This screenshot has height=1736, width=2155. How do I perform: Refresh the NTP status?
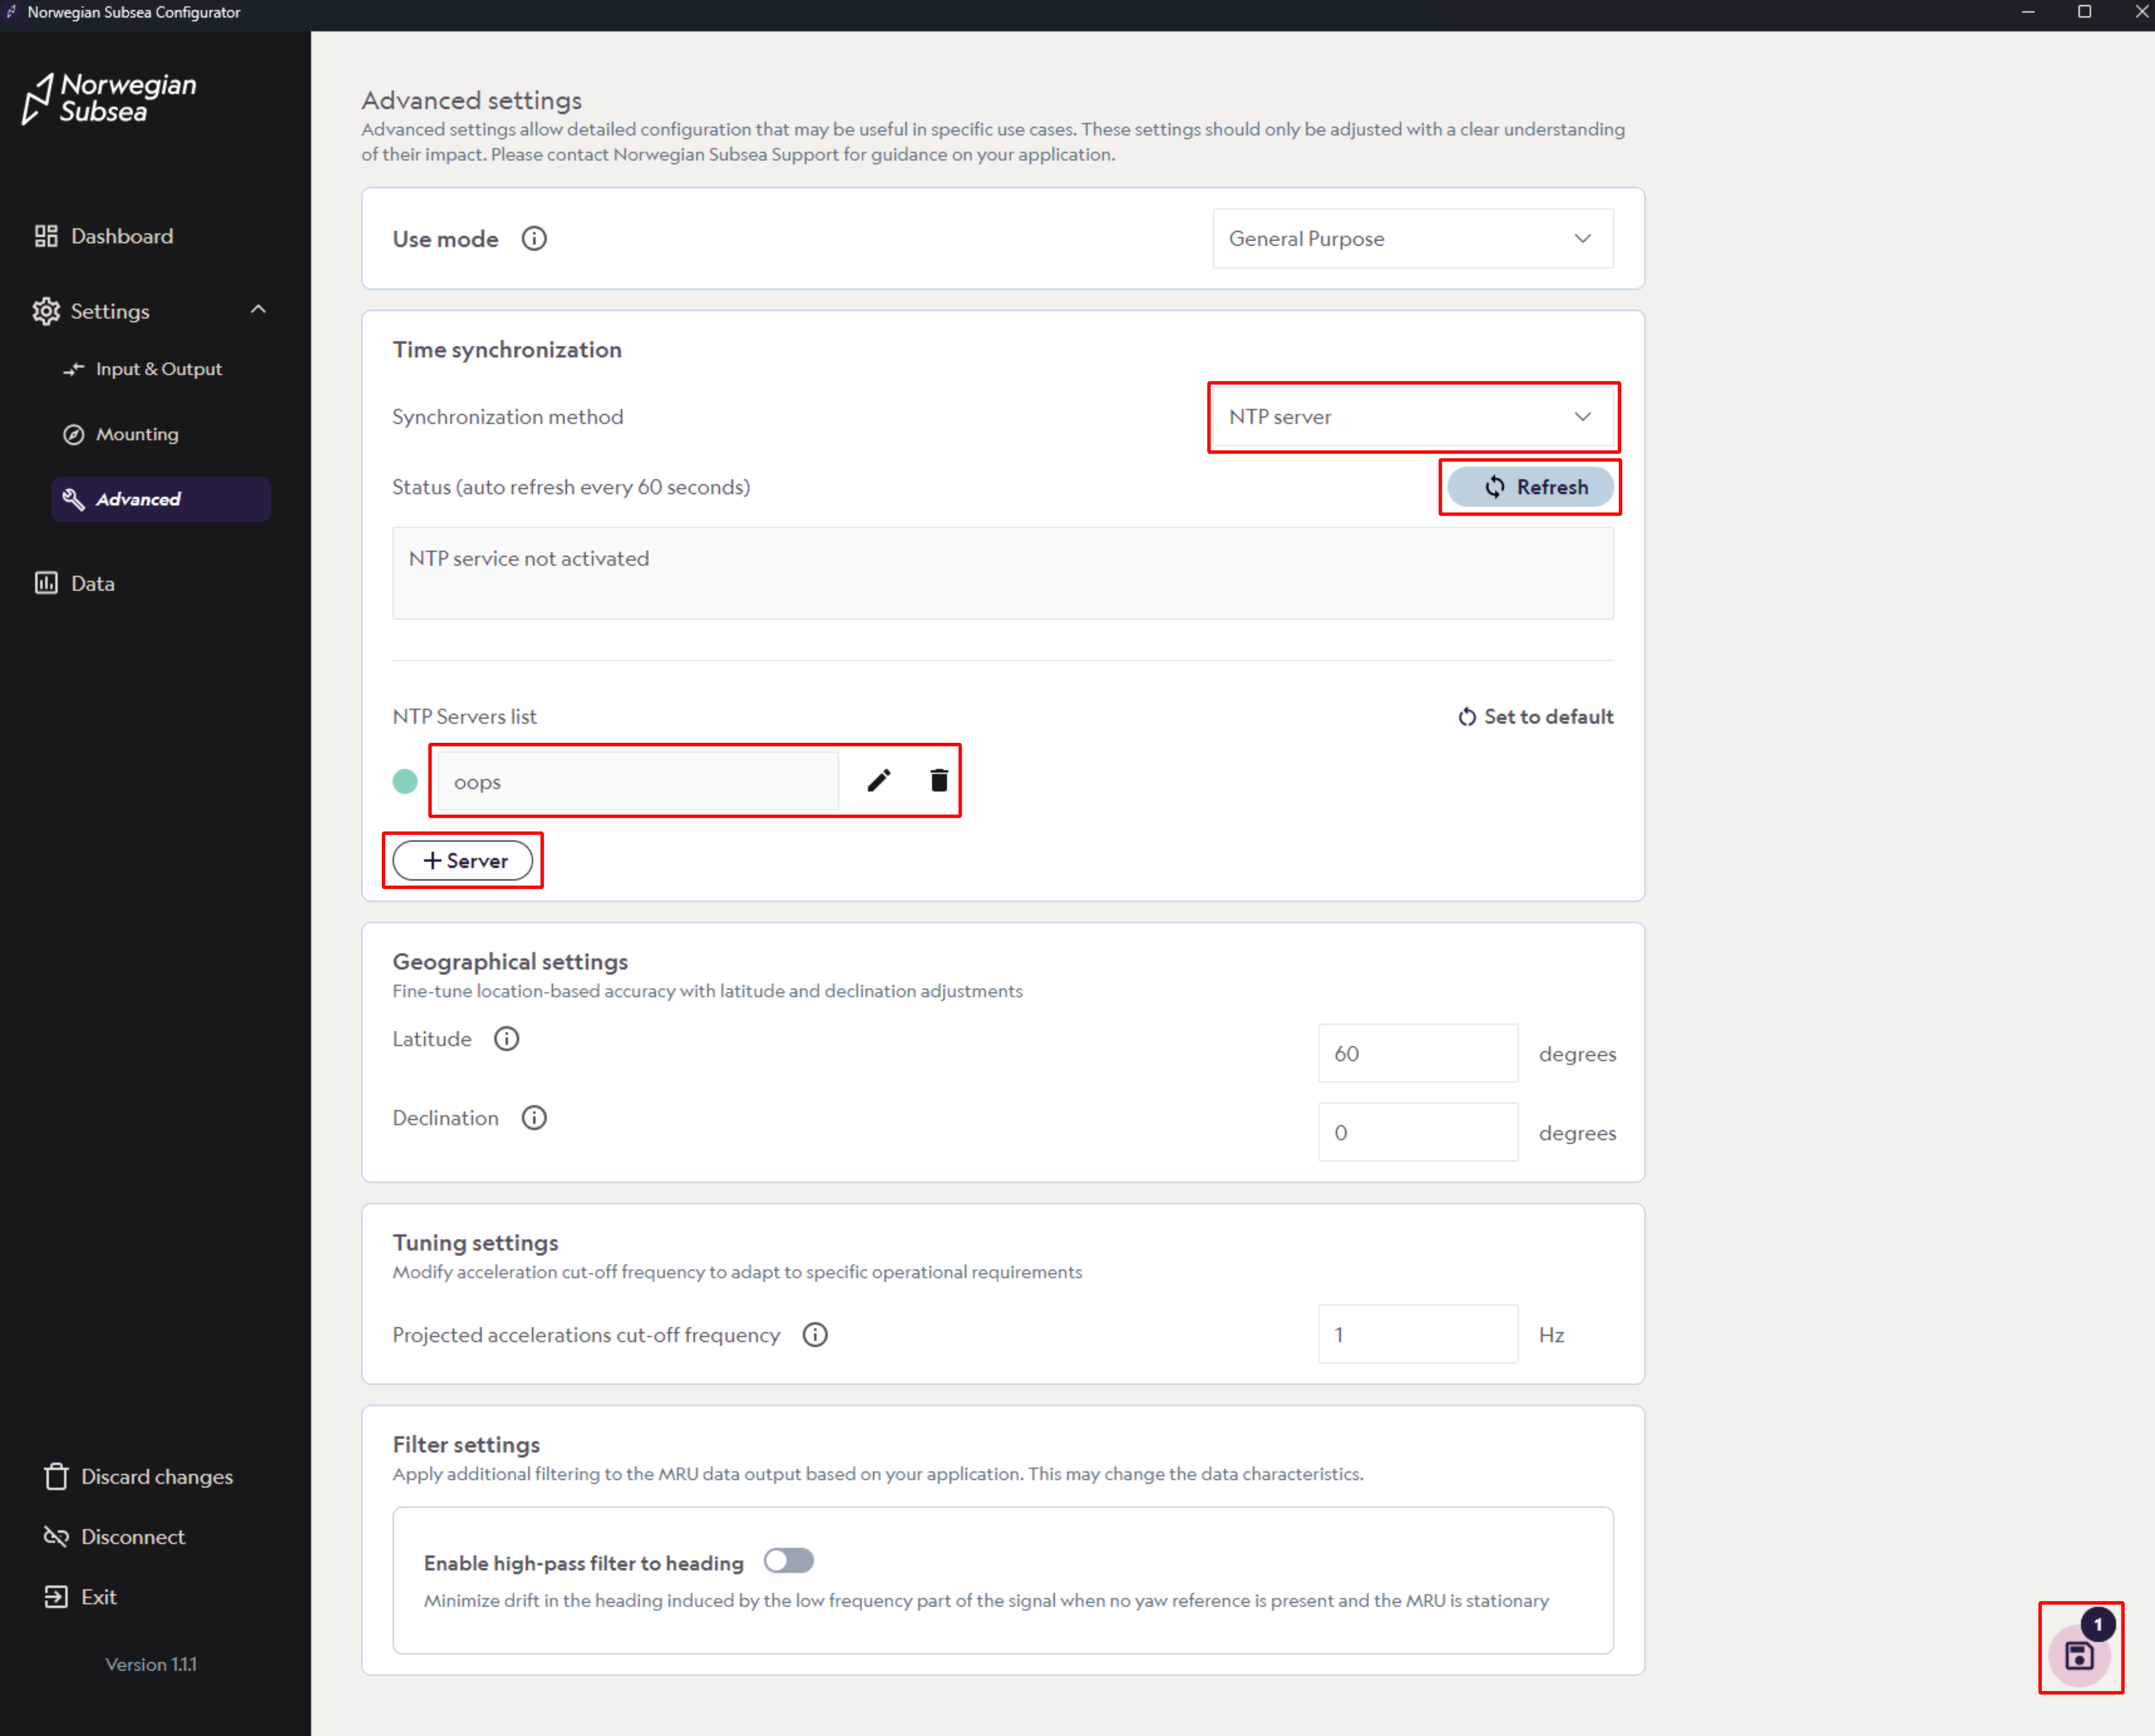(1530, 487)
